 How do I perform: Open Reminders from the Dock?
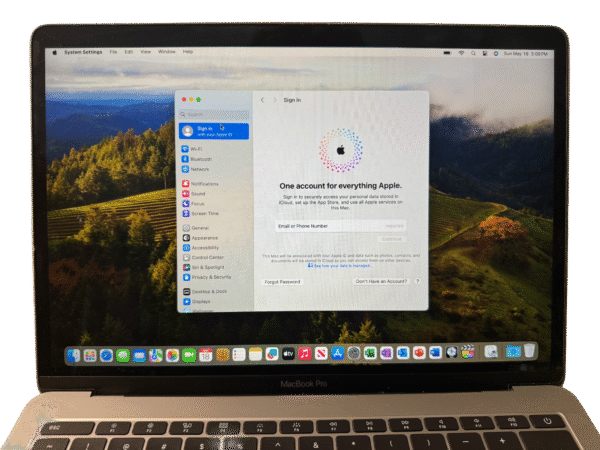click(x=239, y=355)
